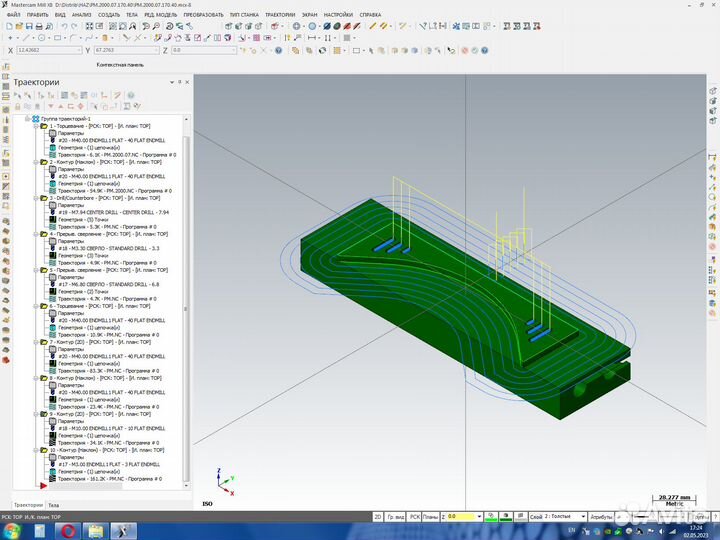Click the New file icon

[x=9, y=27]
